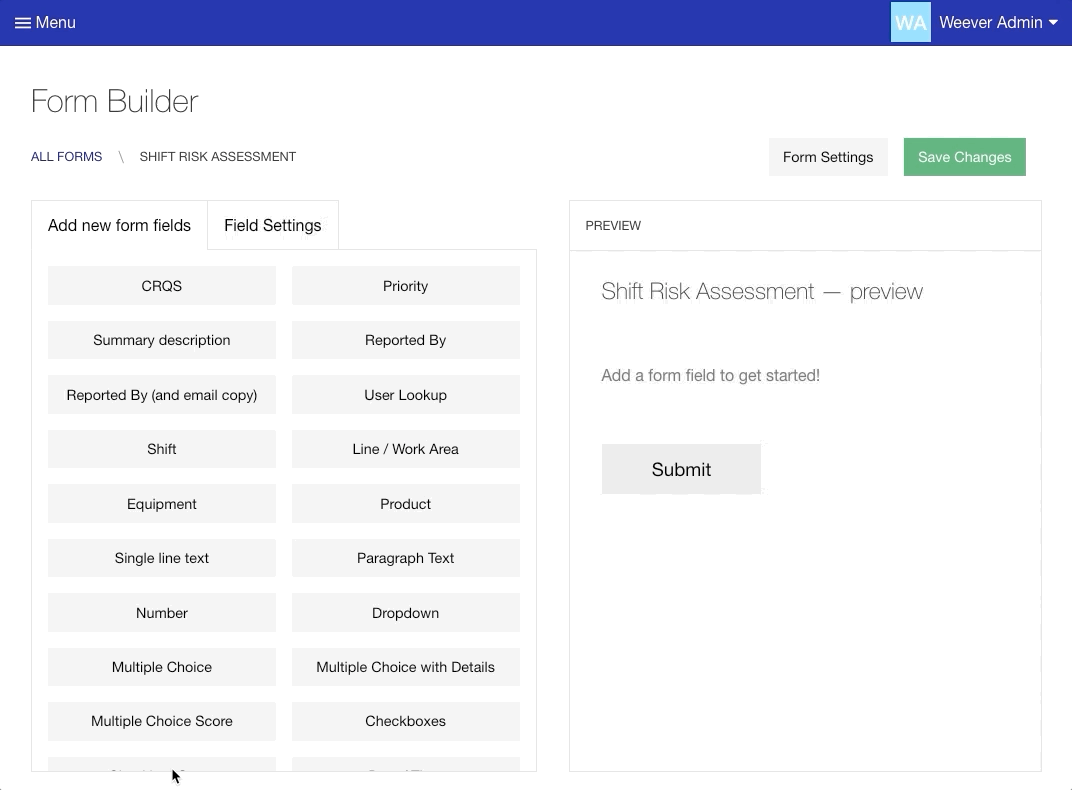The height and width of the screenshot is (790, 1072).
Task: Expand the Weever Admin dropdown
Action: pos(998,23)
